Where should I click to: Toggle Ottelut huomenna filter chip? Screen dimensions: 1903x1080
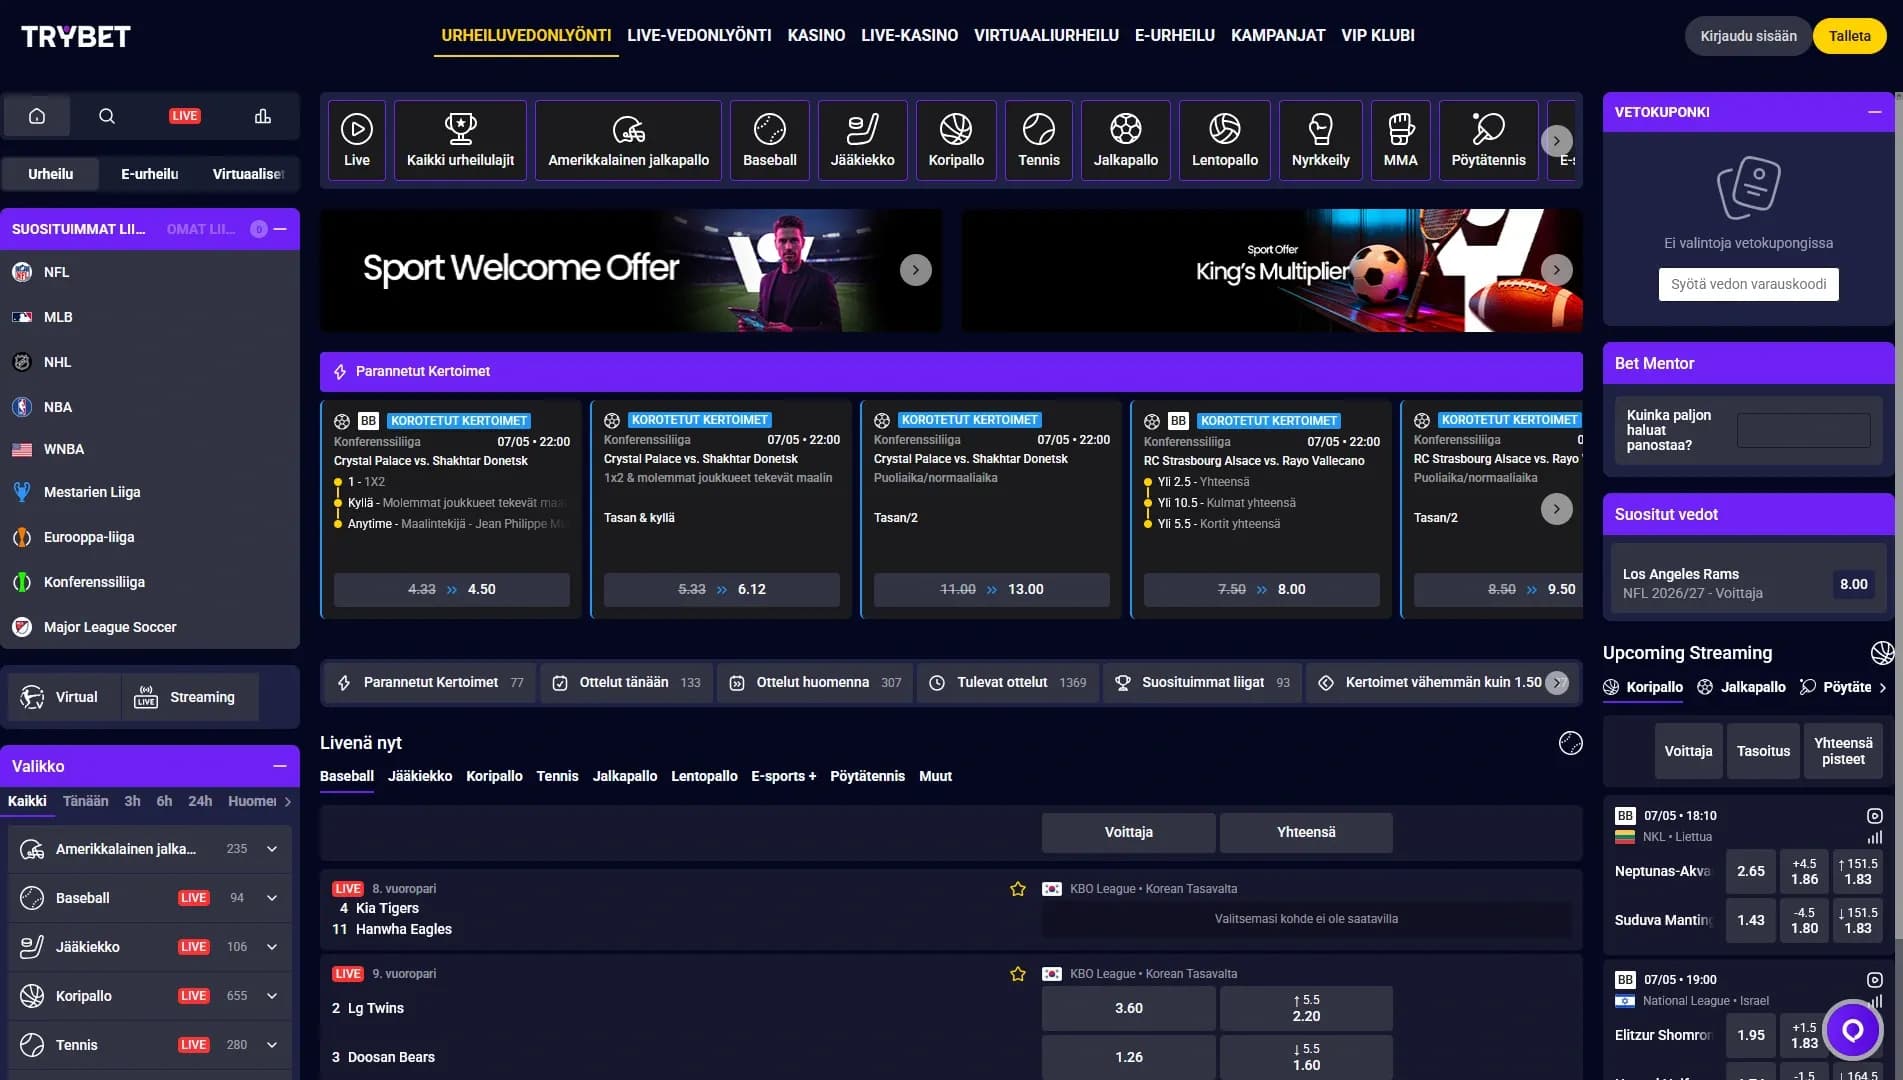coord(815,682)
